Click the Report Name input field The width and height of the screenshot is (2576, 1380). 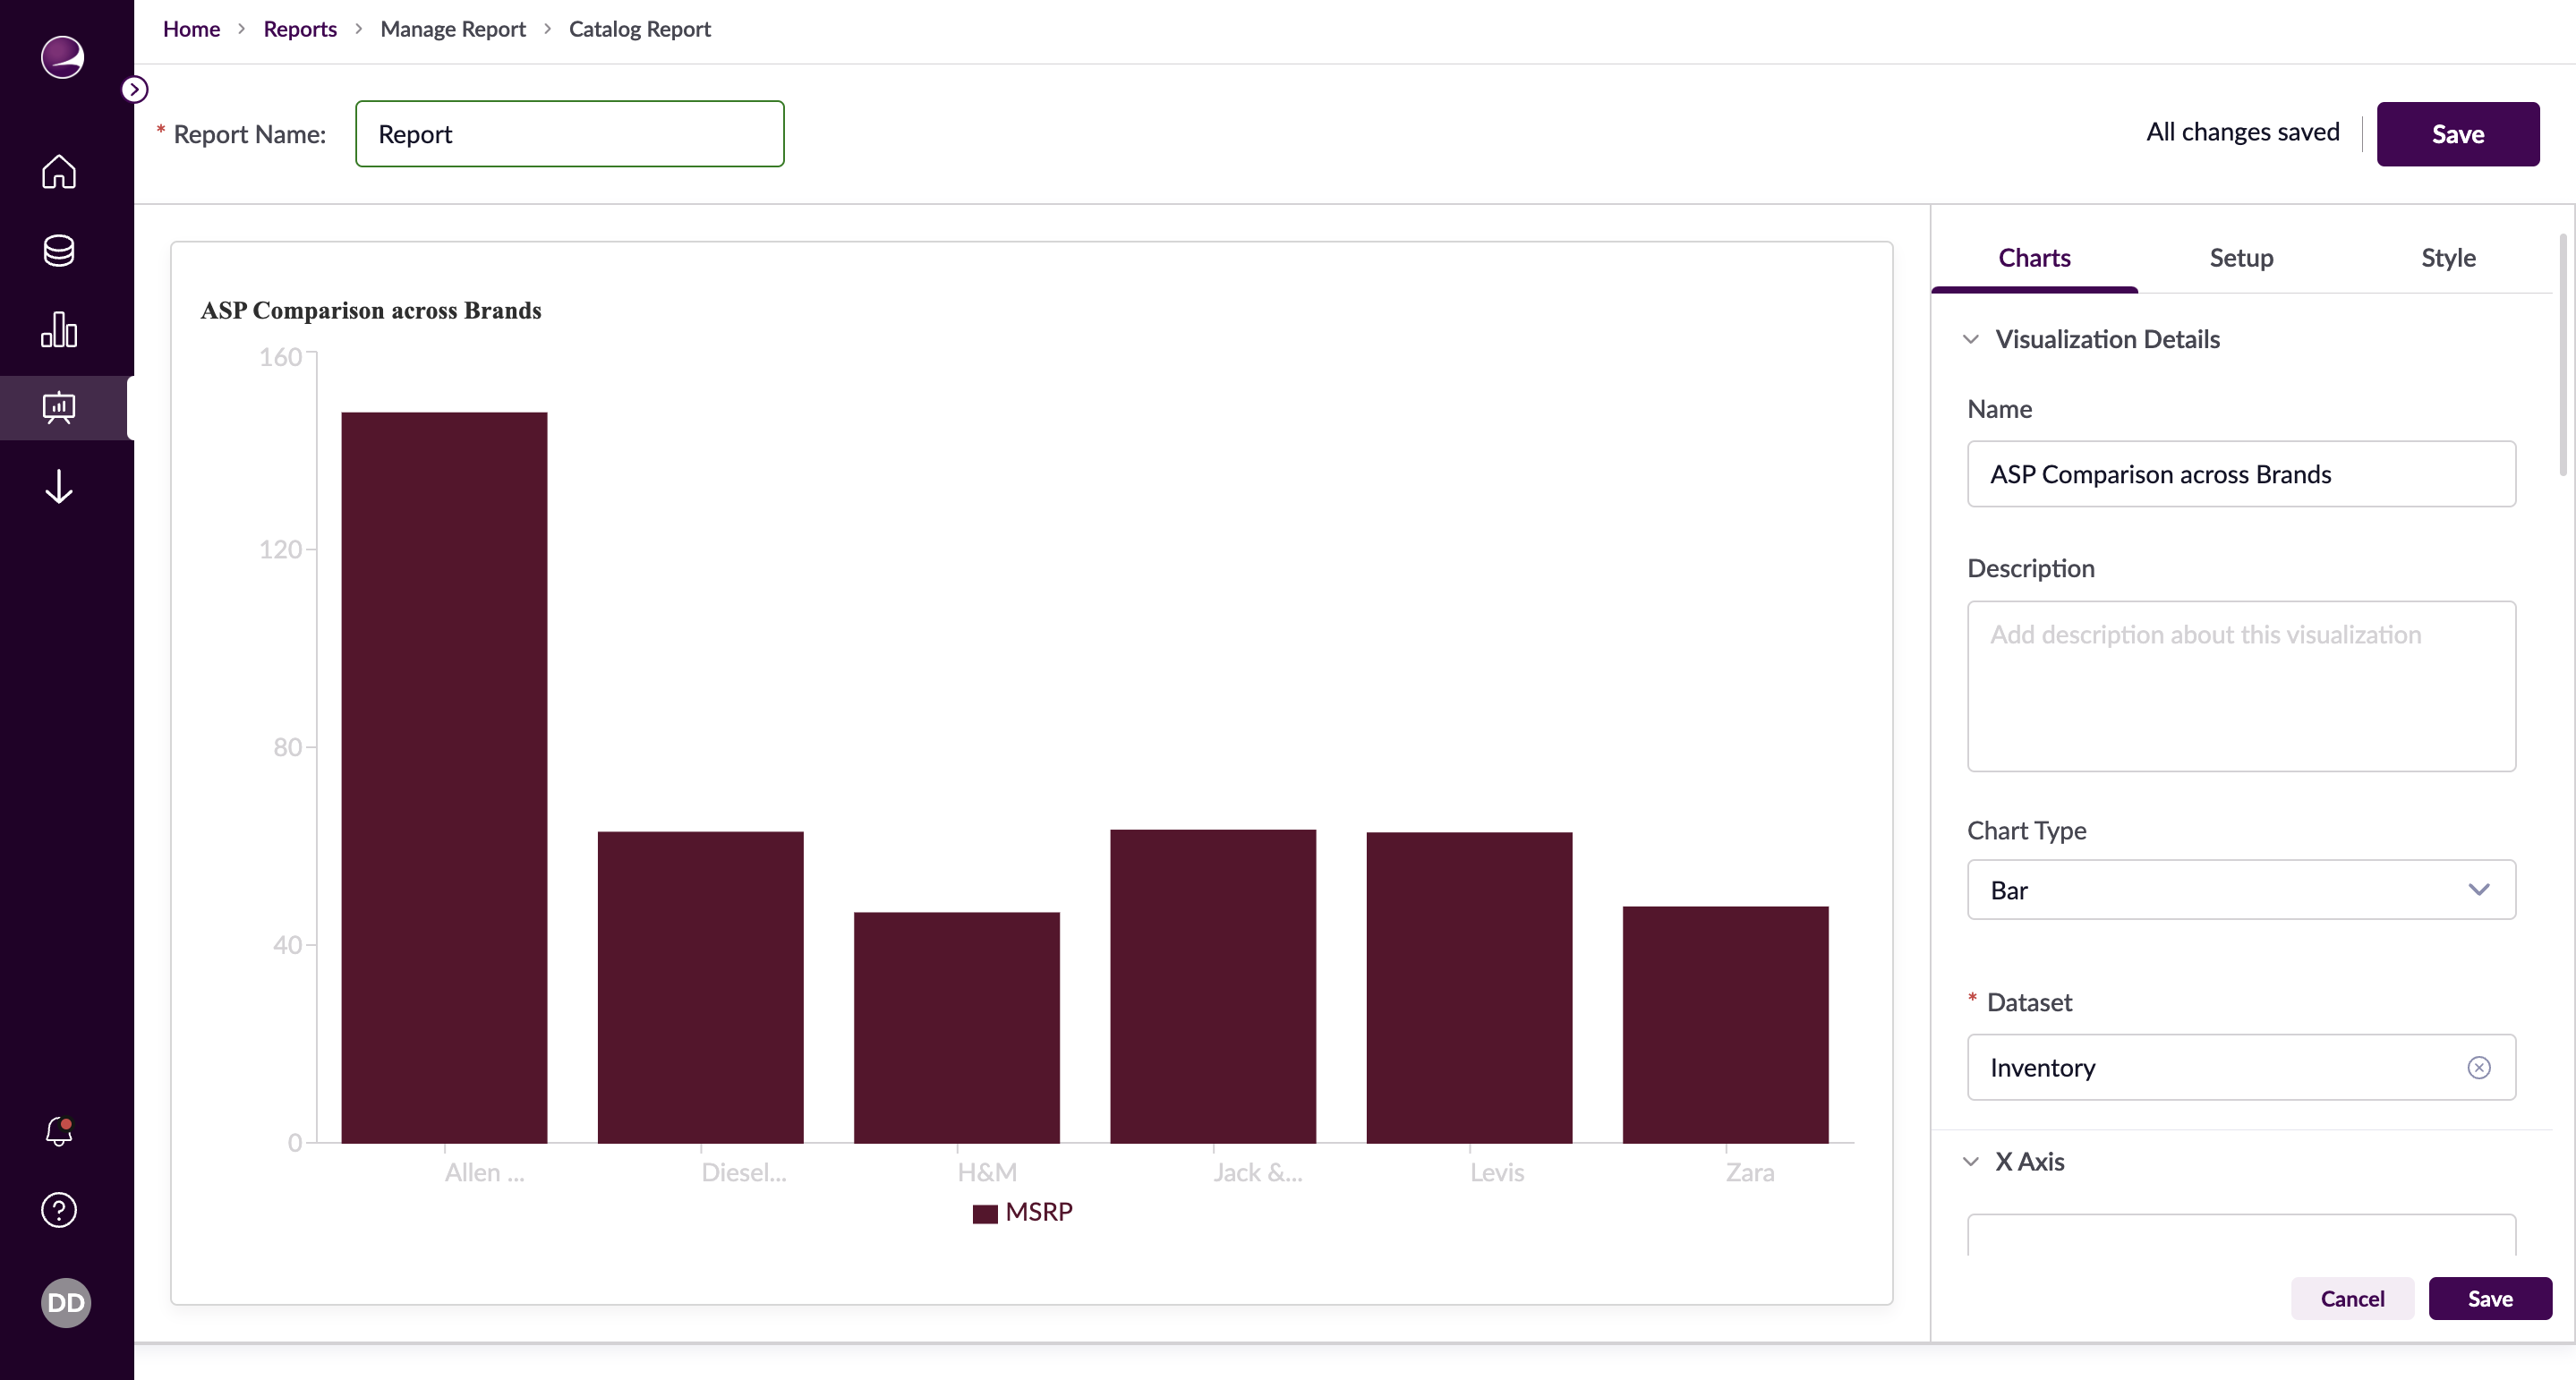pos(569,133)
